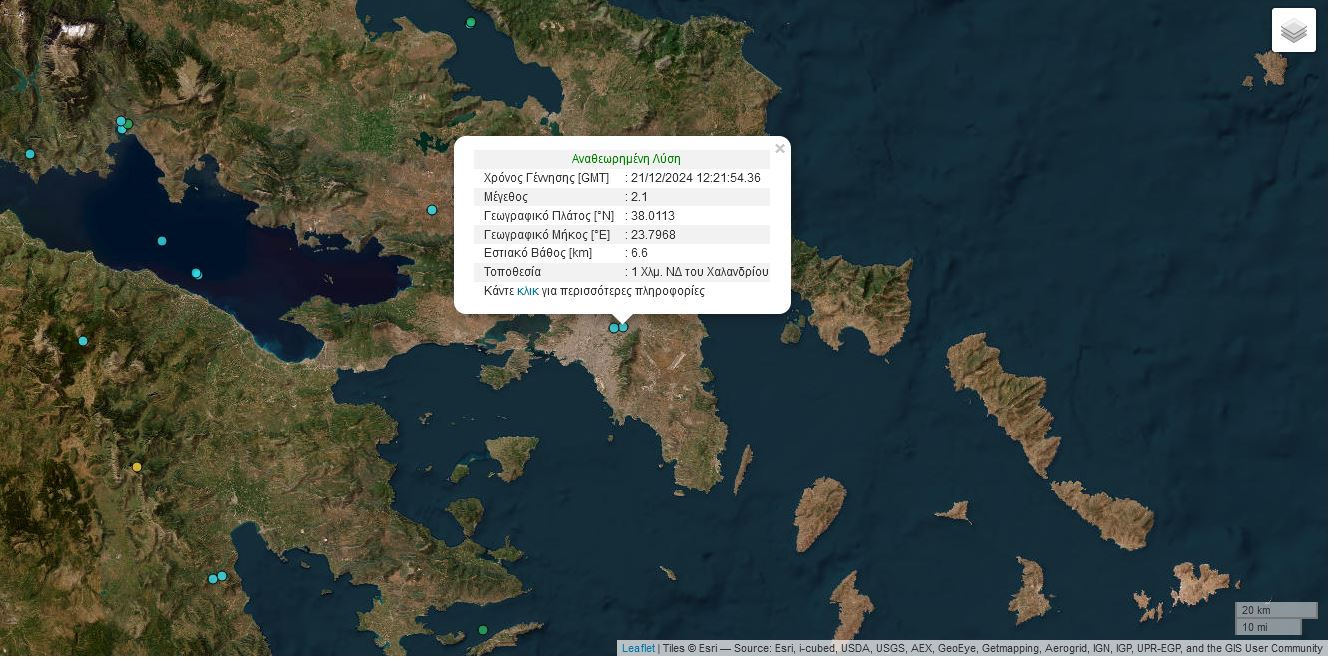
Task: Click the '1 Χλμ. ΝΔ του Χαλανδρίου' location value
Action: point(699,272)
